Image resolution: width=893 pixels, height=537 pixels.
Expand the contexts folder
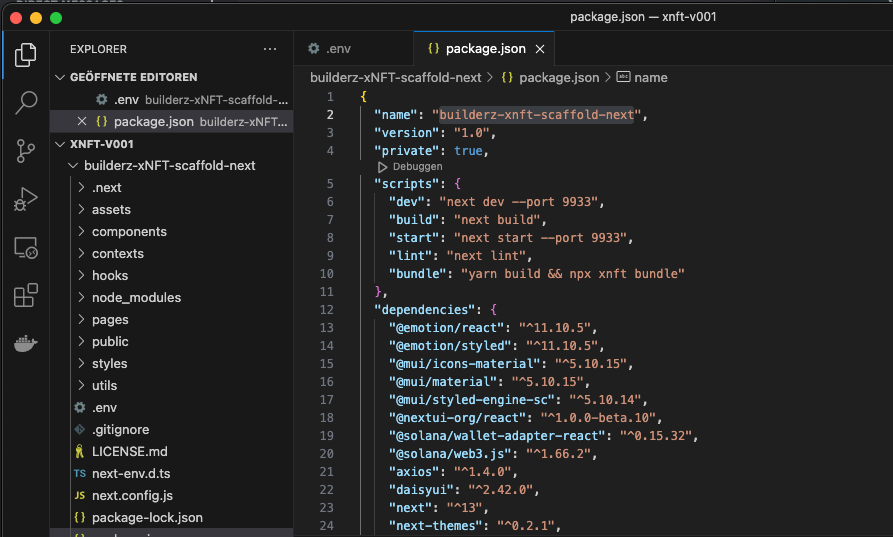point(81,253)
